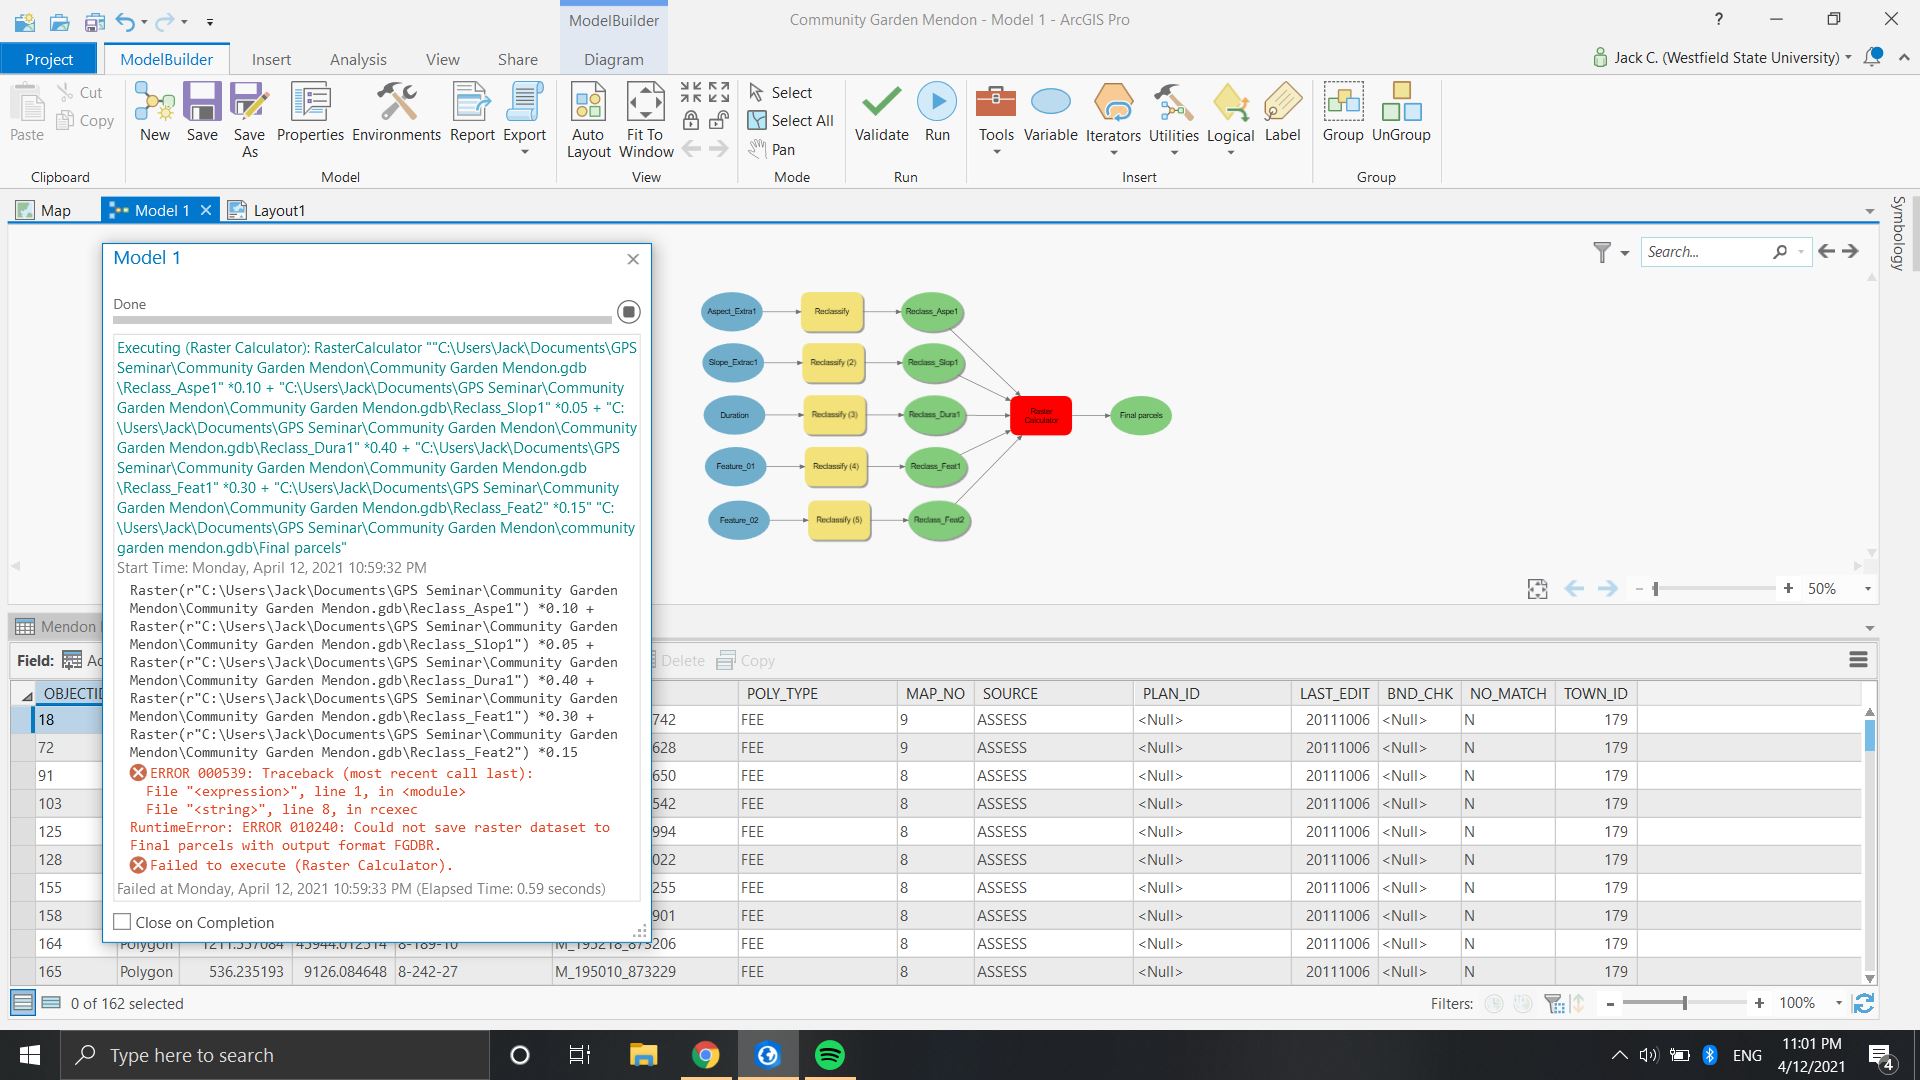Click the Auto Layout icon

click(588, 102)
